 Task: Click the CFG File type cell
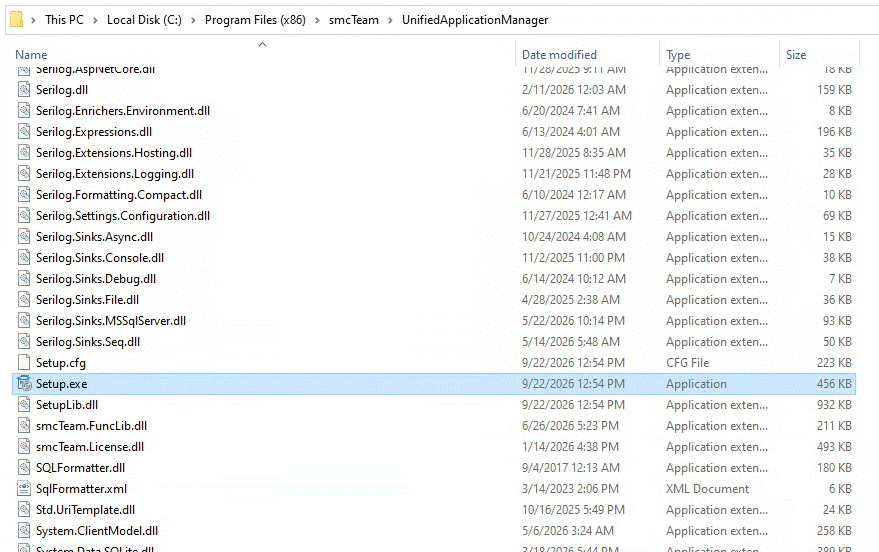(x=687, y=363)
